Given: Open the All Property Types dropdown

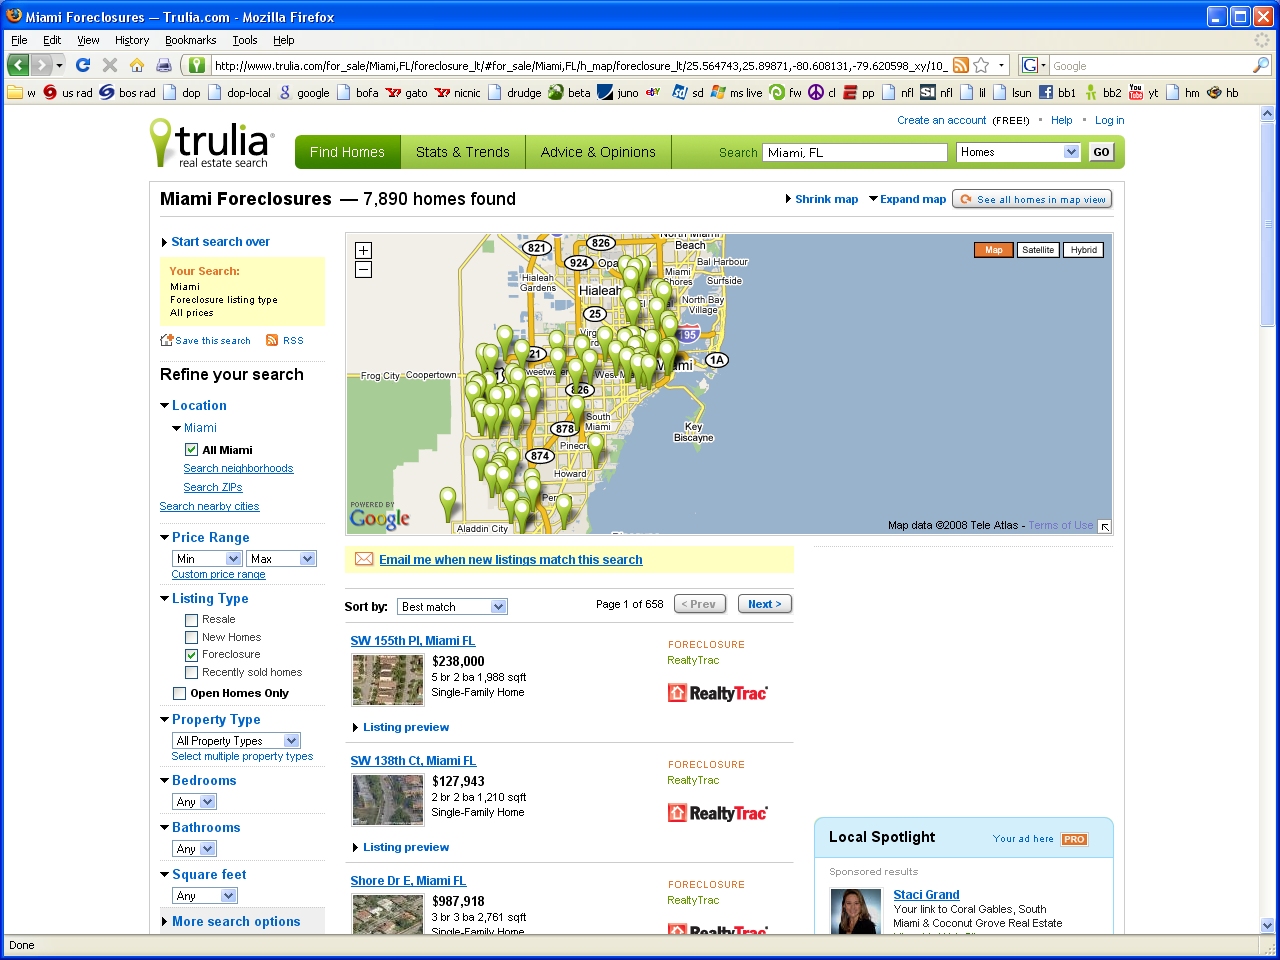Looking at the screenshot, I should (x=236, y=741).
